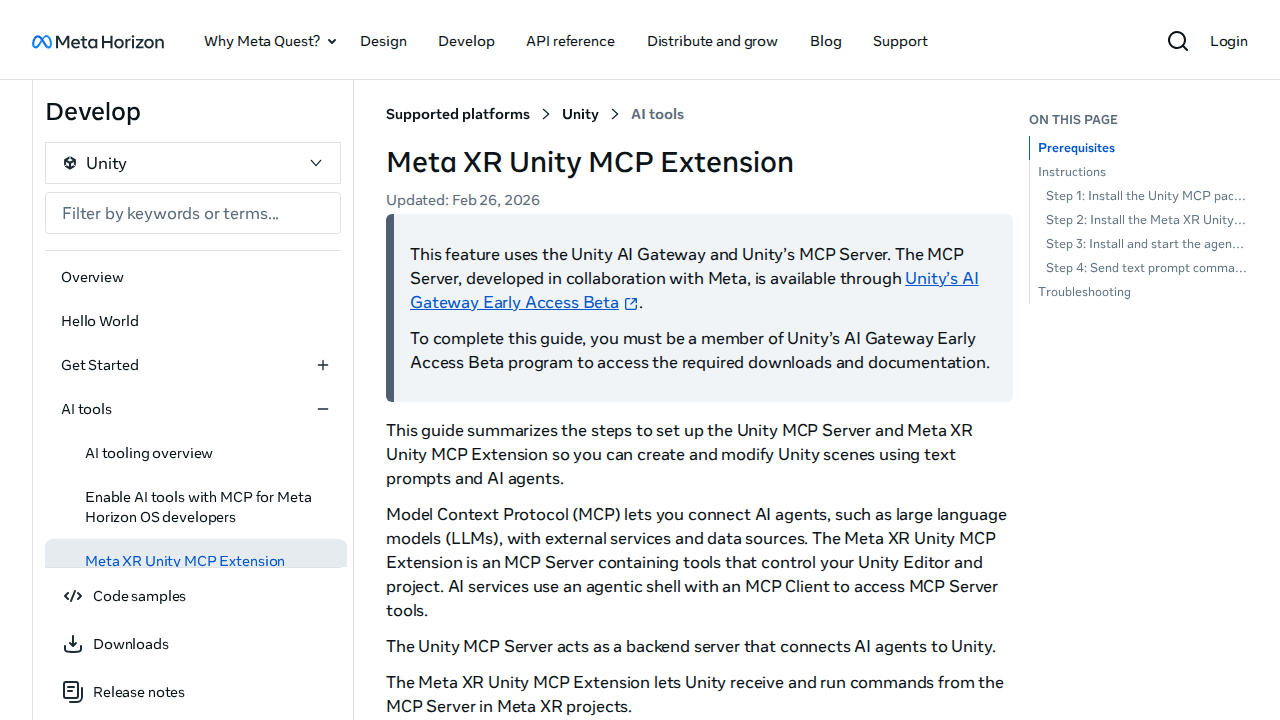Jump to Troubleshooting section
1280x720 pixels.
tap(1084, 292)
